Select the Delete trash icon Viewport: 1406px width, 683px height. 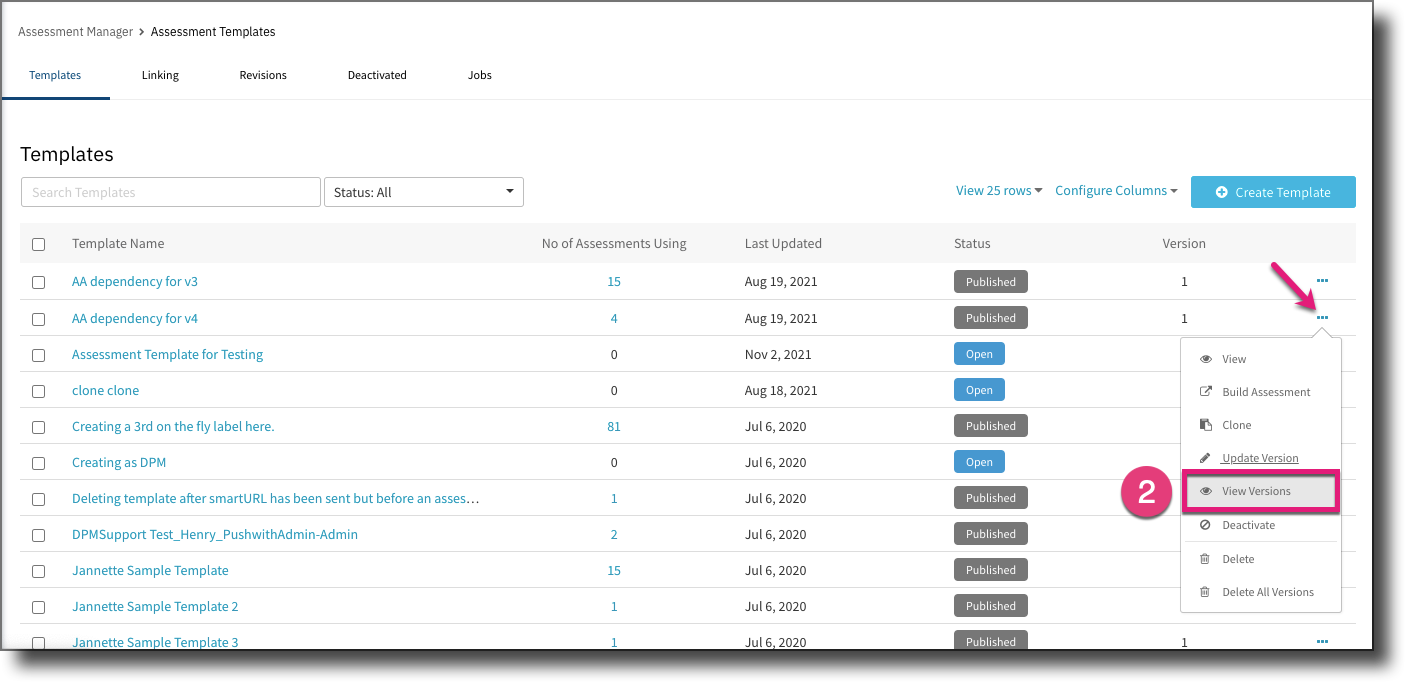(1206, 558)
